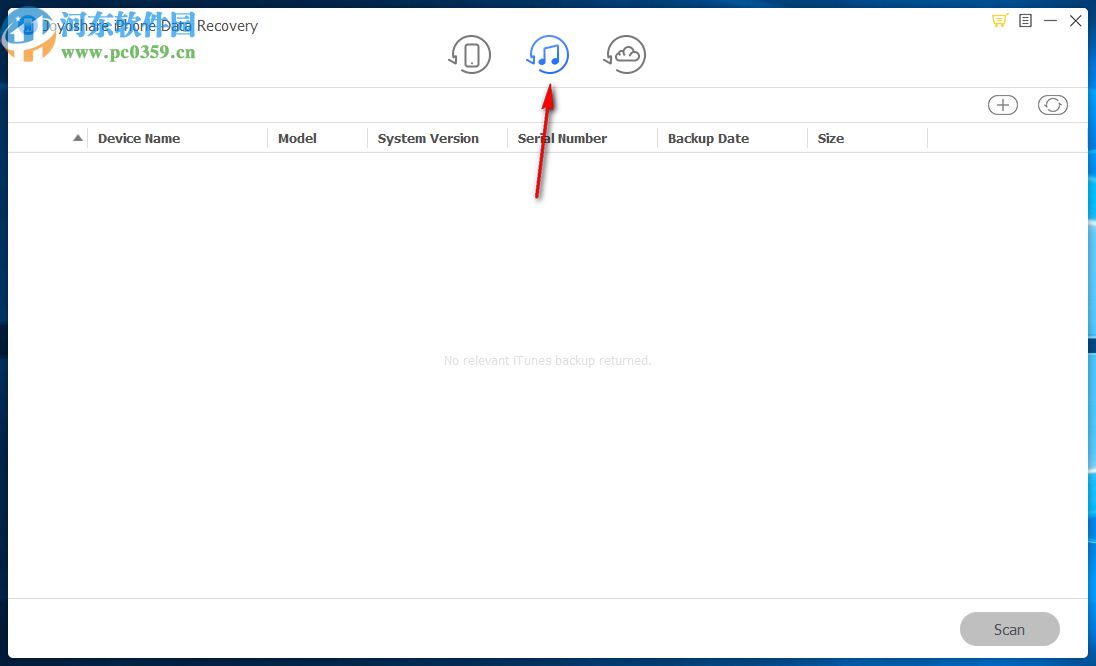This screenshot has height=666, width=1096.
Task: Sort backups by the Serial Number header
Action: point(562,138)
